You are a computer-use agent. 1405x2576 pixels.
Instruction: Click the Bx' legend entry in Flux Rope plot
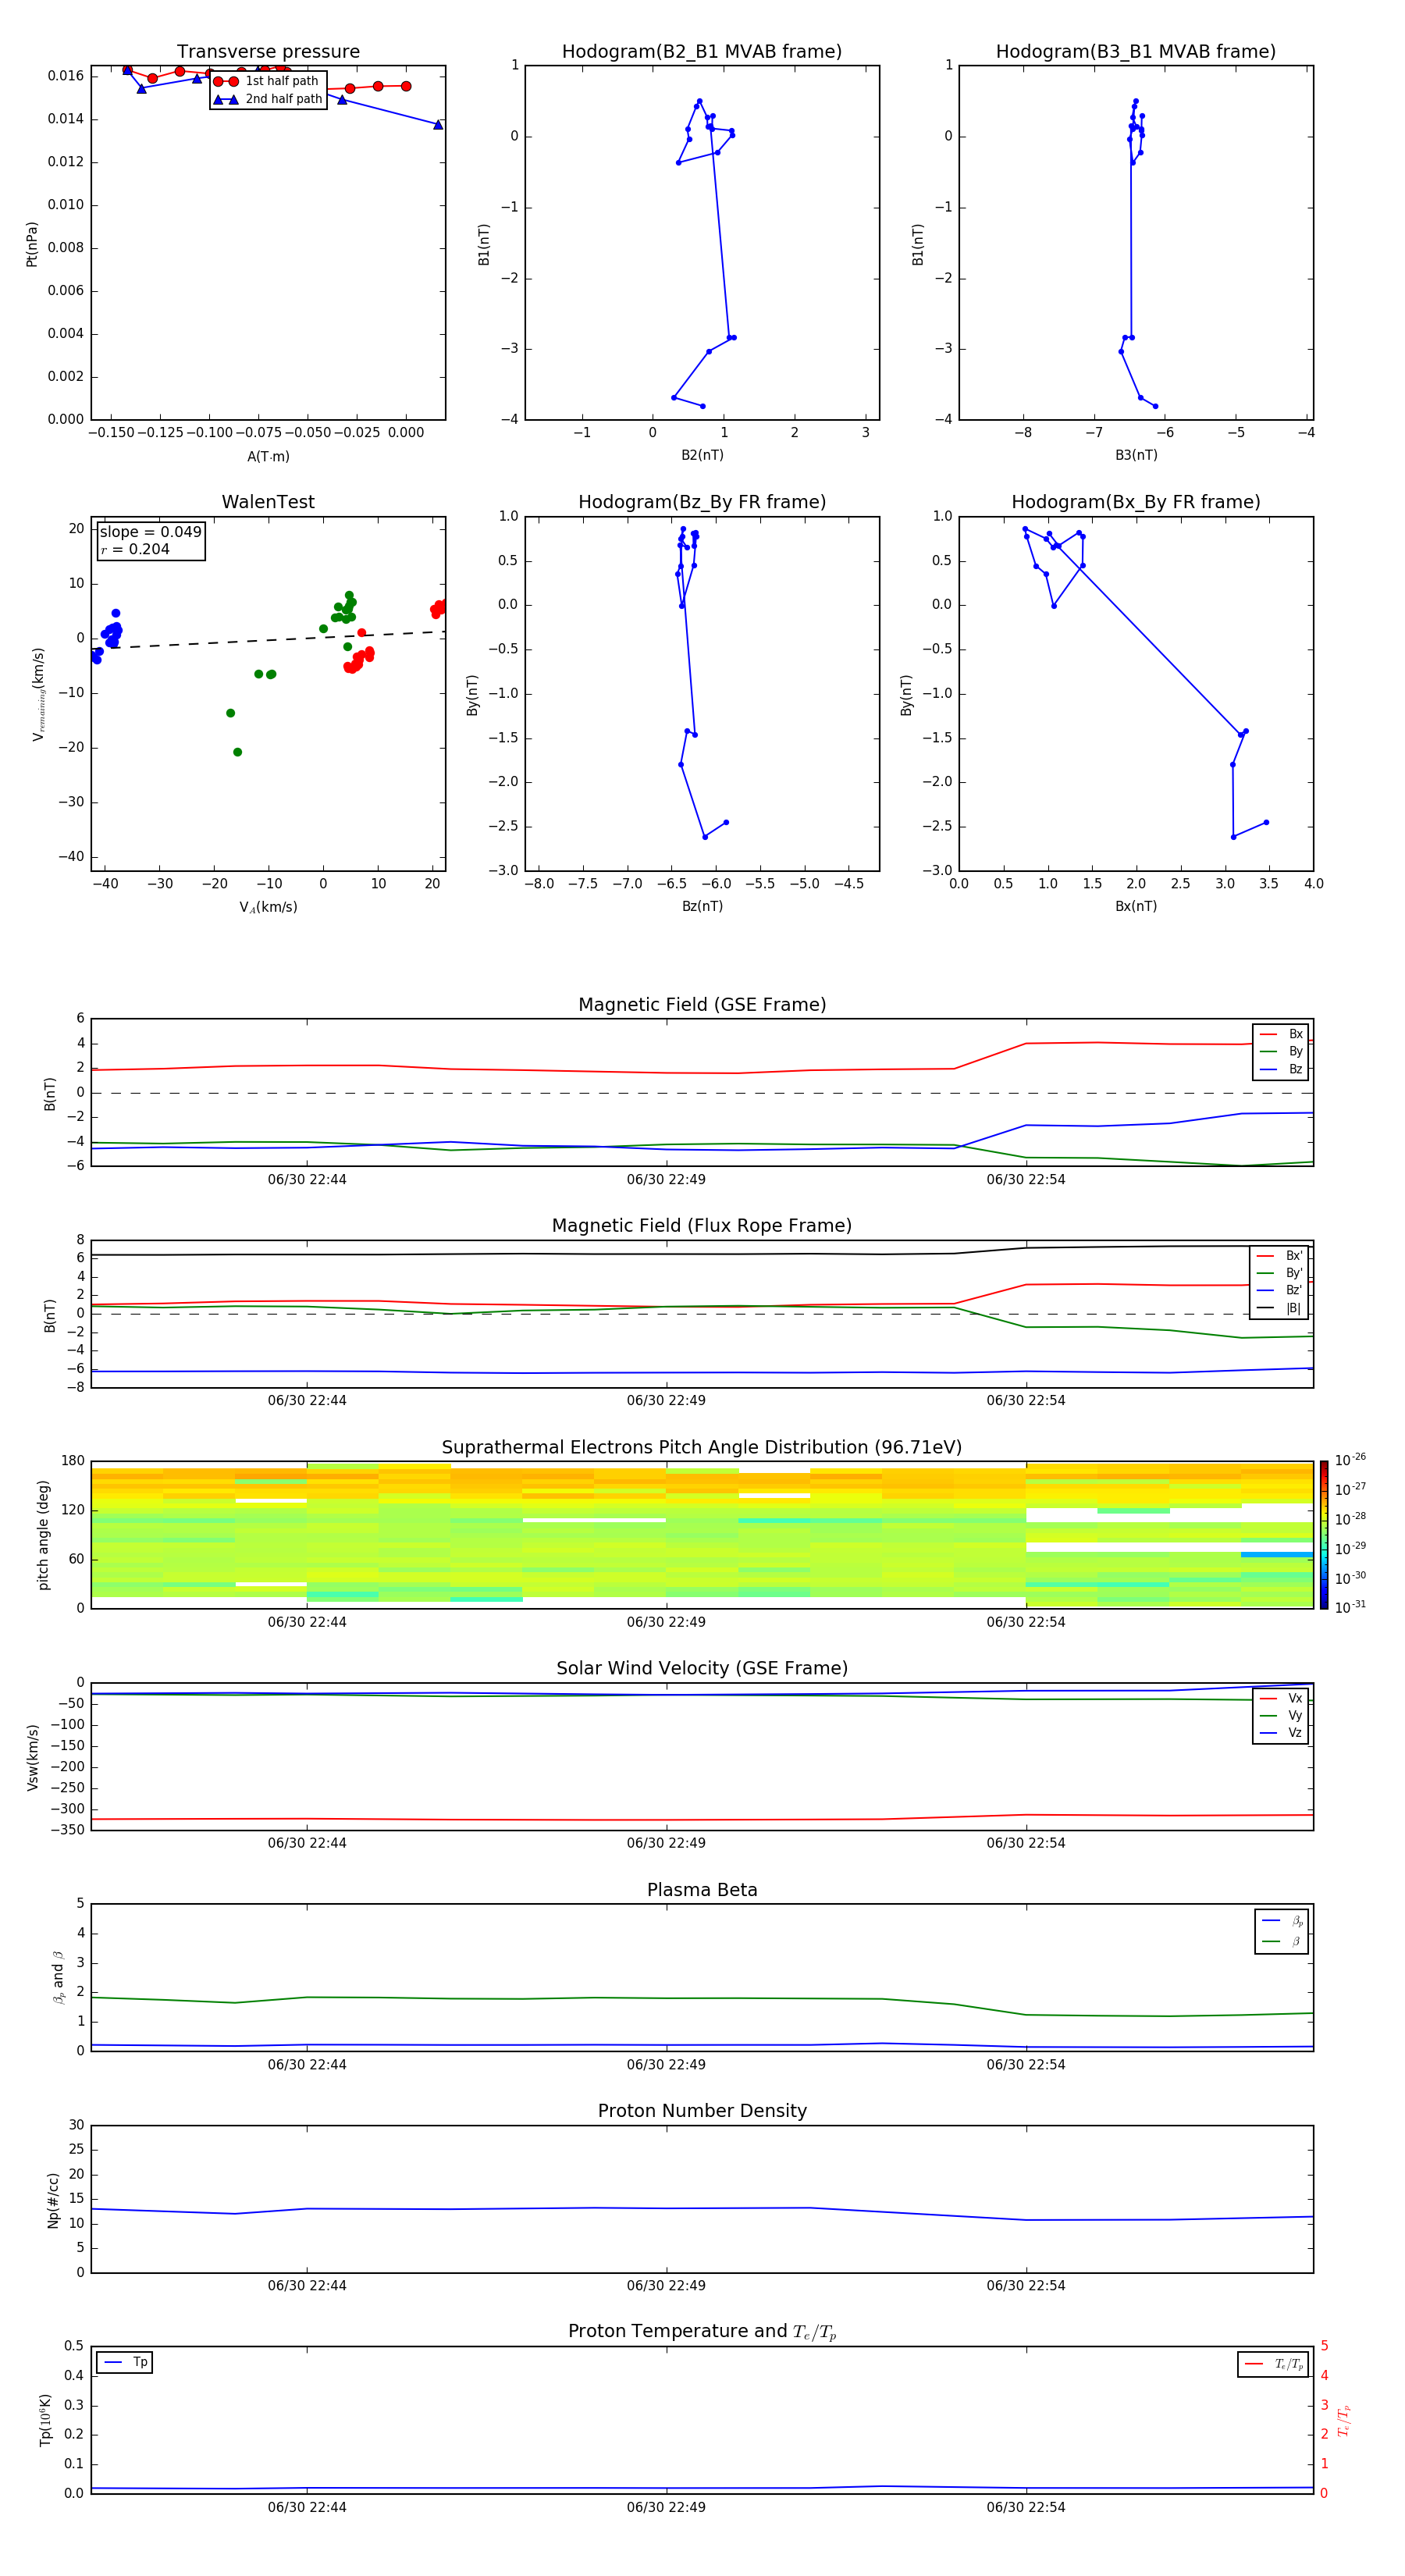1279,1256
